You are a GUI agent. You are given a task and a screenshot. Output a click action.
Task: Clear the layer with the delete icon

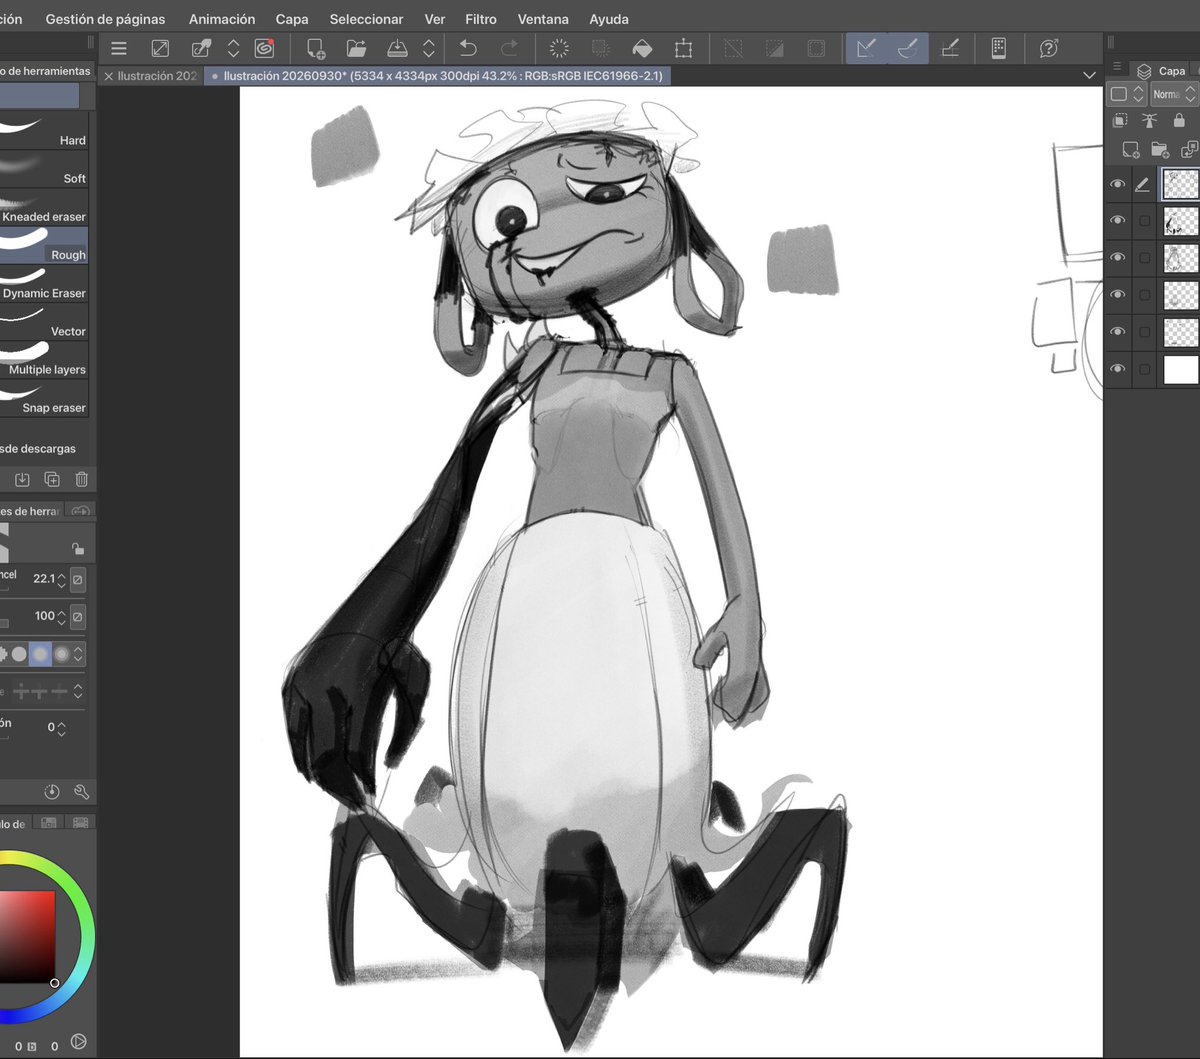[559, 48]
